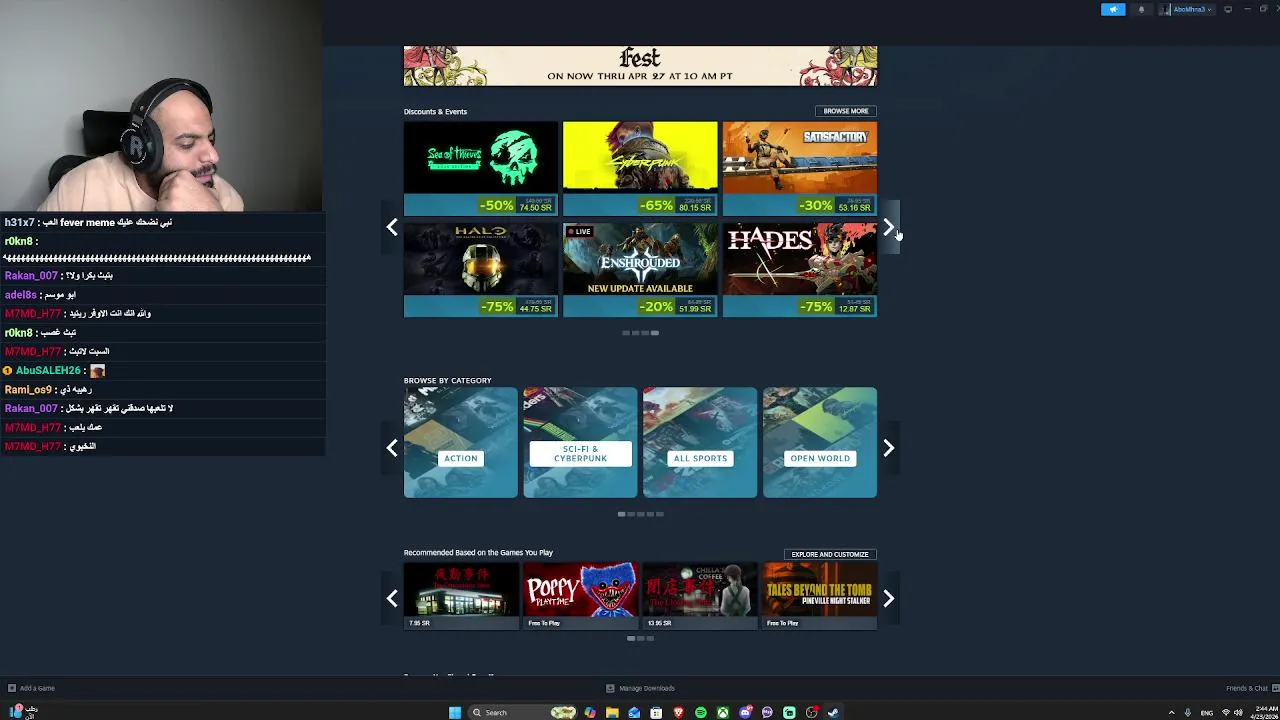Browse the OPEN WORLD category
Screen dimensions: 1280x720
[820, 442]
